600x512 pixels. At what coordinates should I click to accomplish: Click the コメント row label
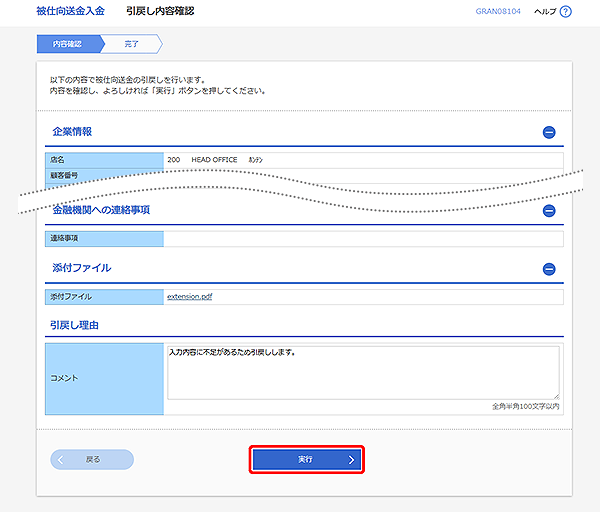[x=64, y=378]
